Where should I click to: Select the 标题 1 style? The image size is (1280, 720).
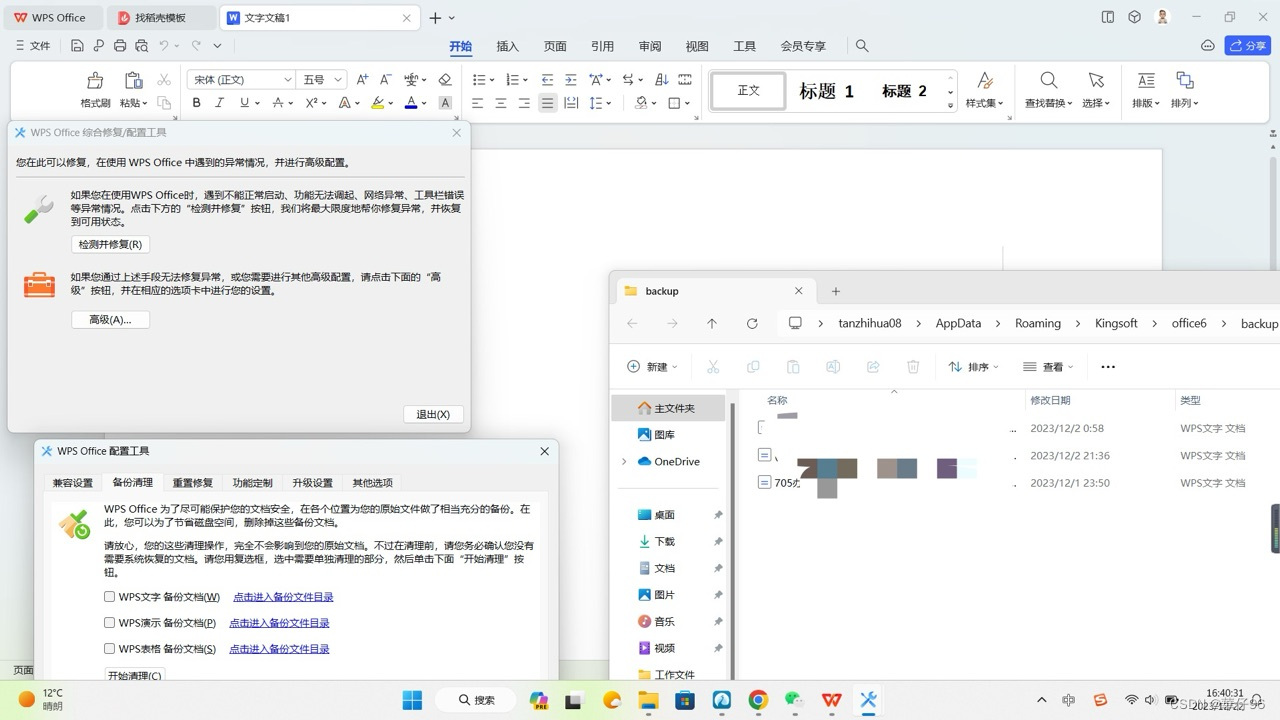pos(827,91)
